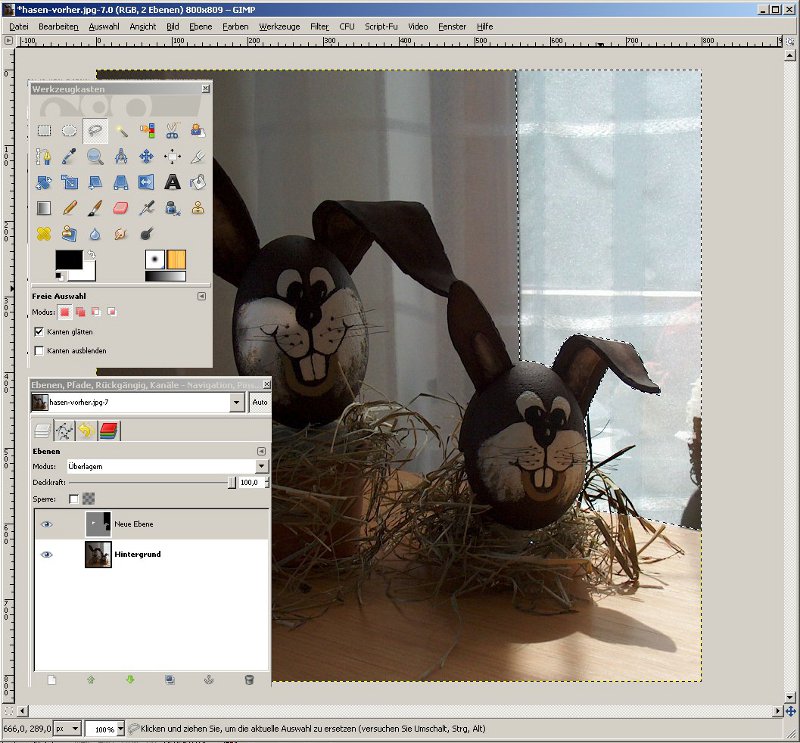The image size is (800, 743).
Task: Select the Fuzzy Select magic wand tool
Action: (121, 130)
